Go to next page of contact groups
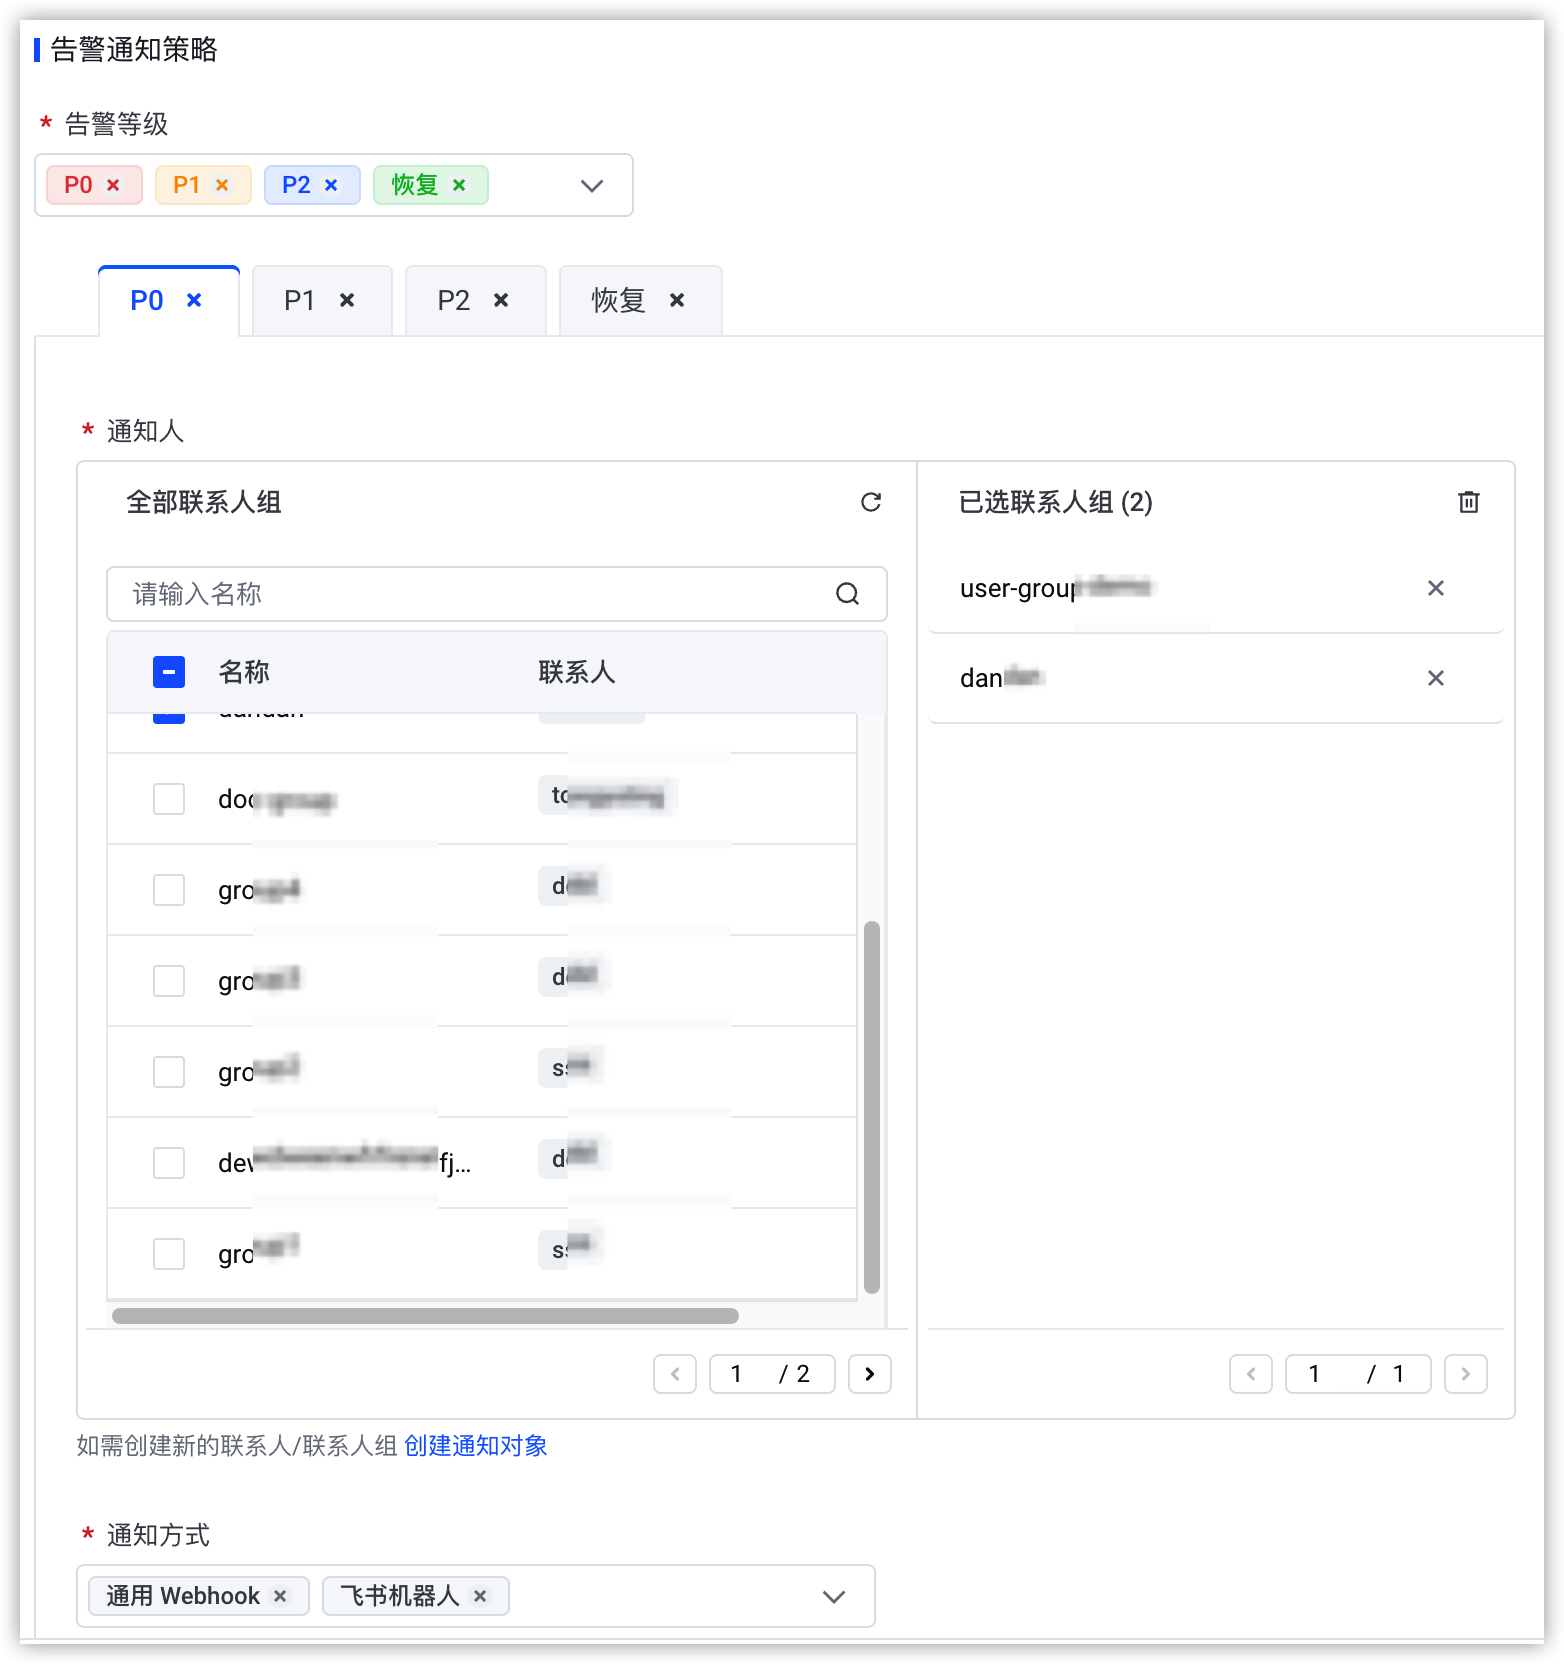 [870, 1374]
